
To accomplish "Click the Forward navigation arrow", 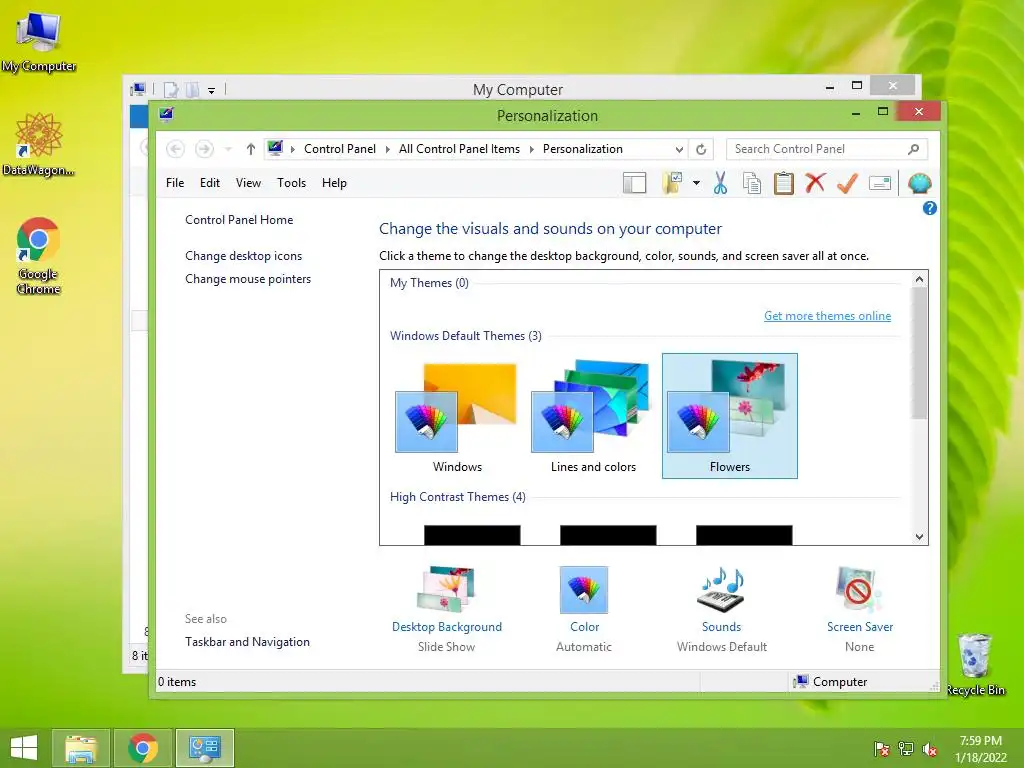I will 204,150.
